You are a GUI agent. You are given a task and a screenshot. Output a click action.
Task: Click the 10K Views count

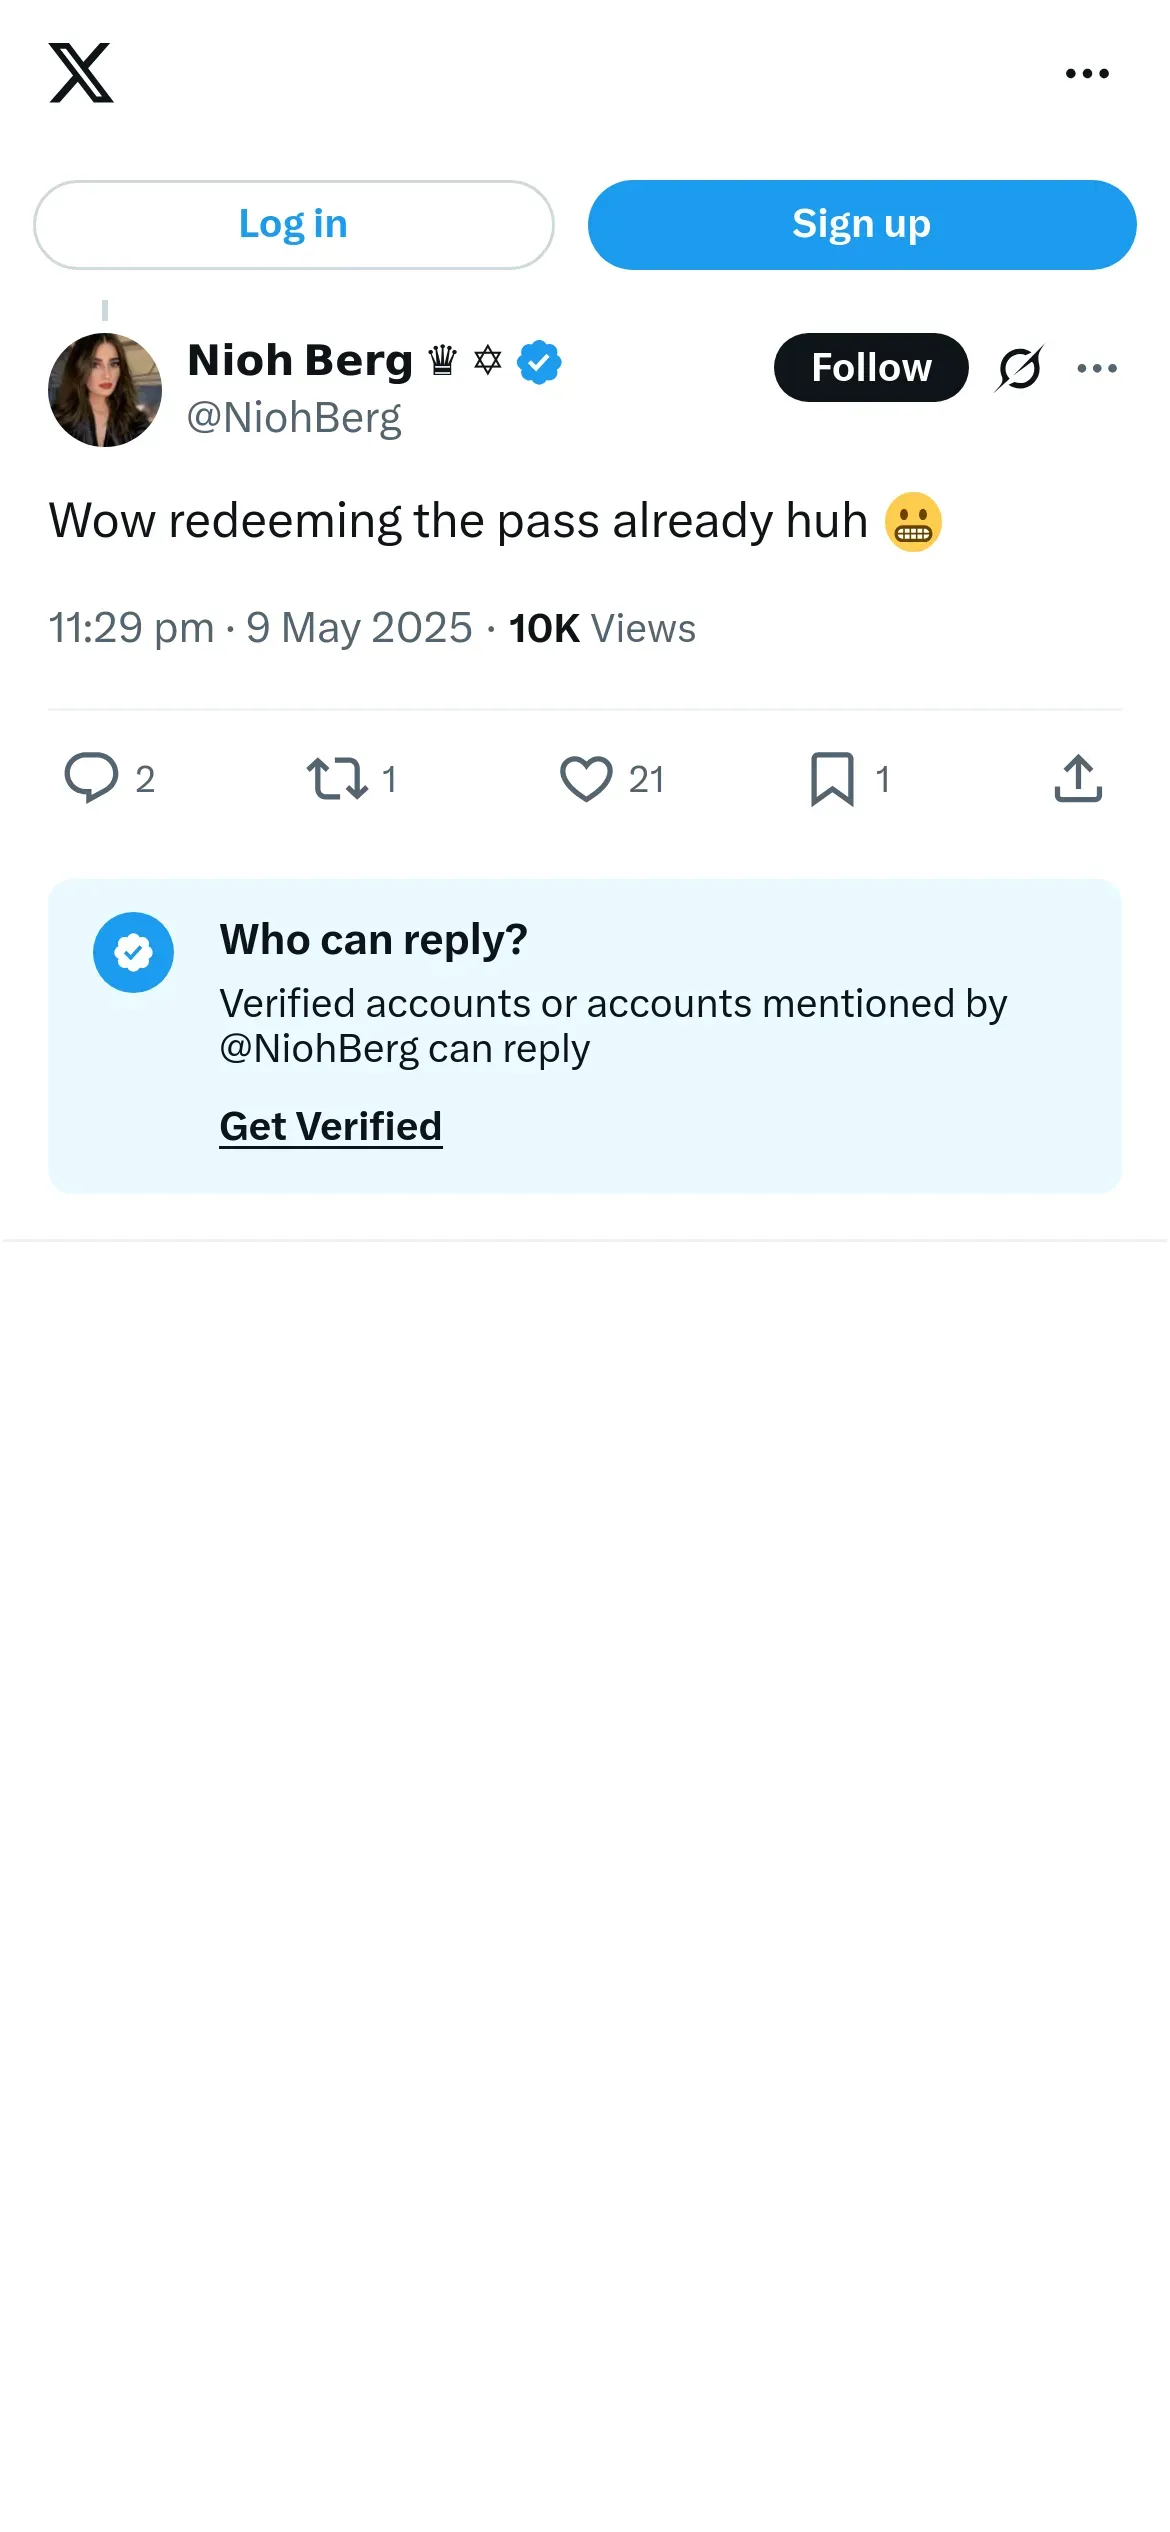pos(602,629)
